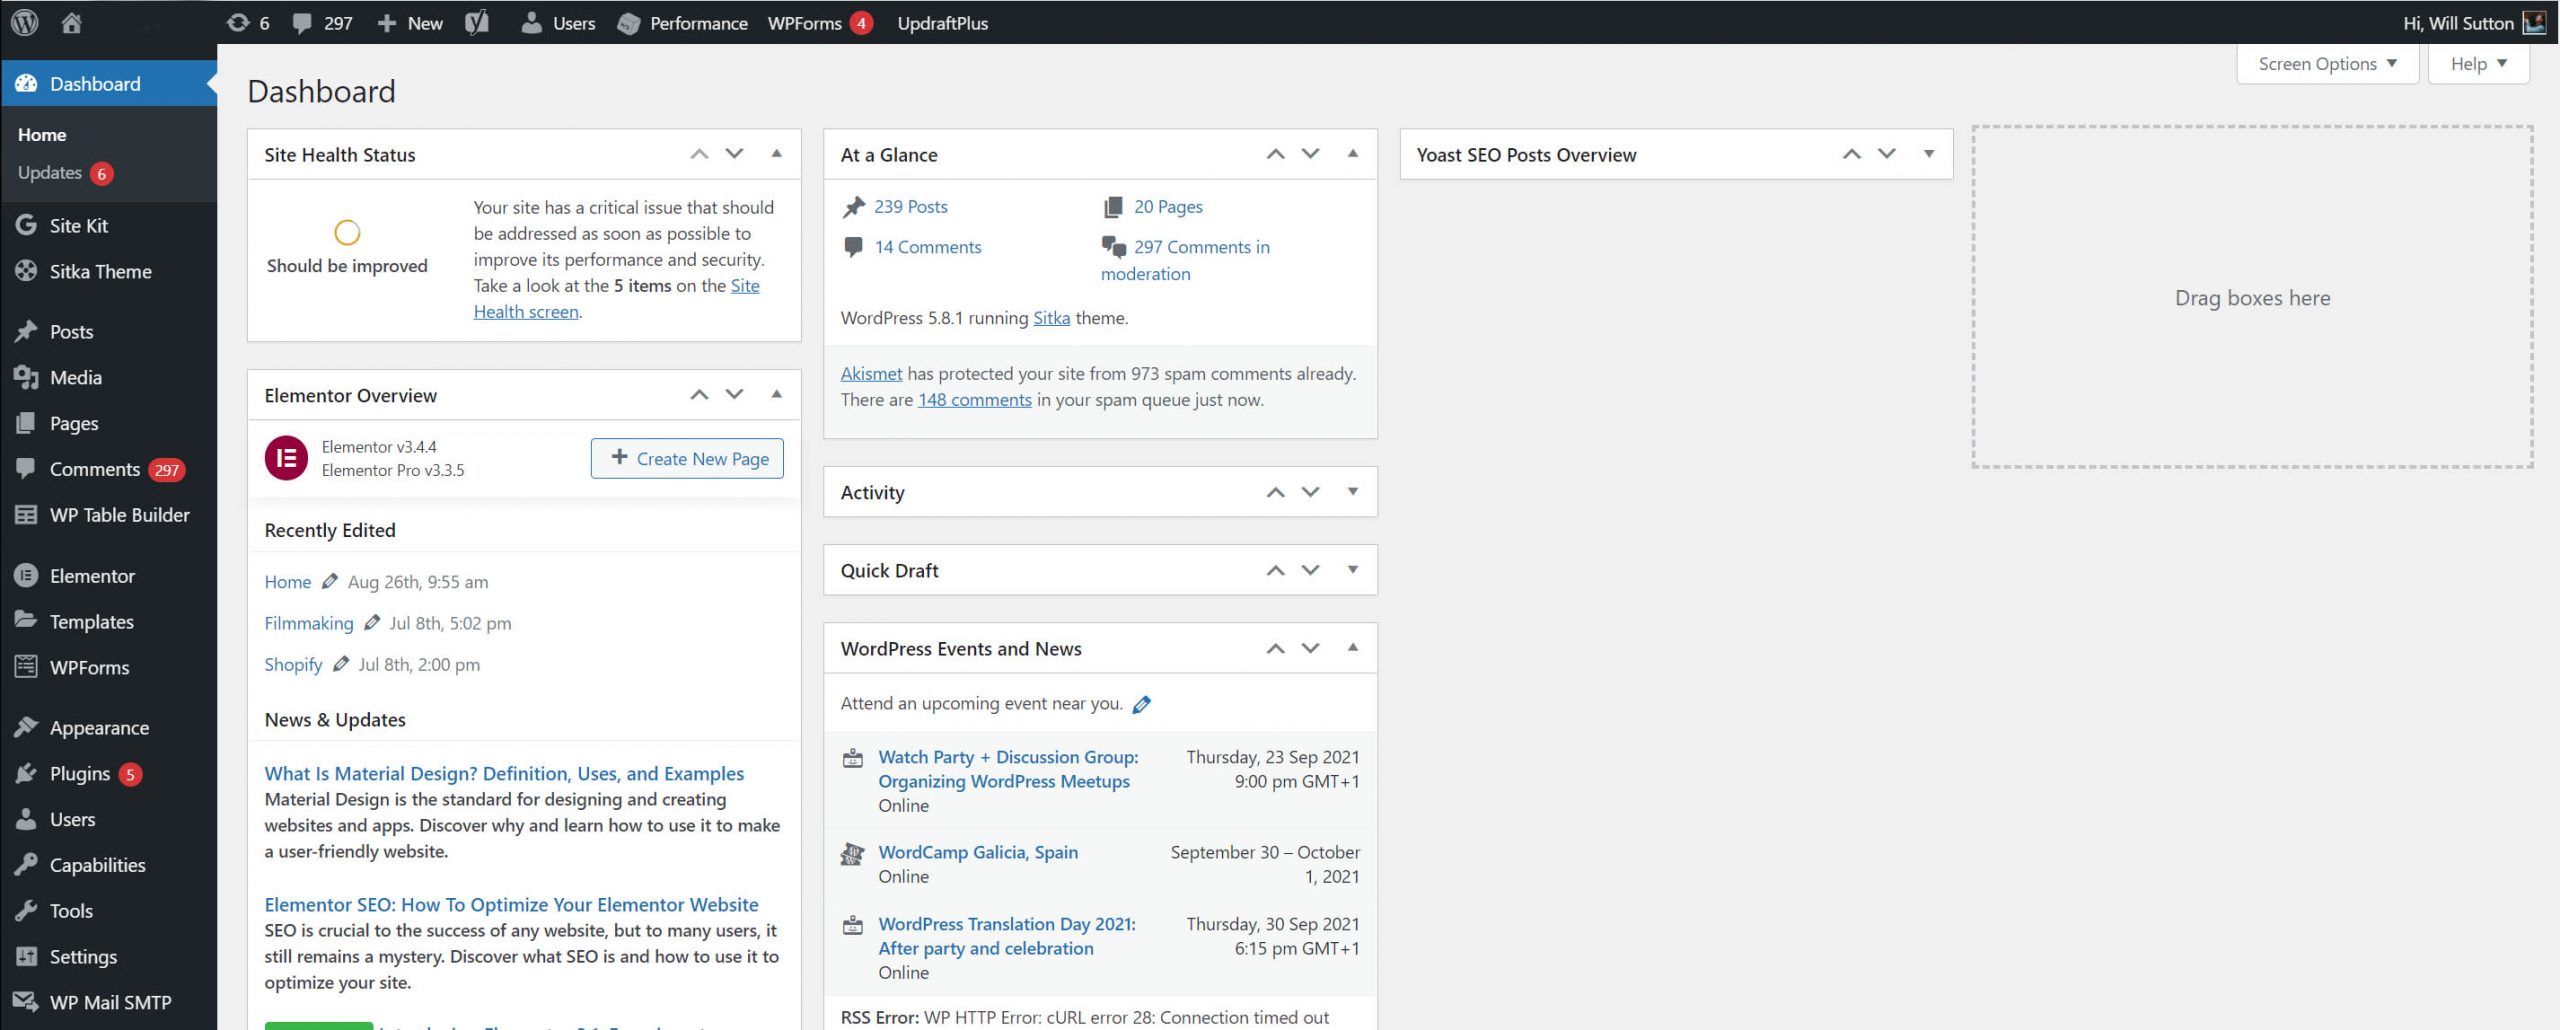Move Yoast SEO panel down
This screenshot has width=2560, height=1030.
1887,154
